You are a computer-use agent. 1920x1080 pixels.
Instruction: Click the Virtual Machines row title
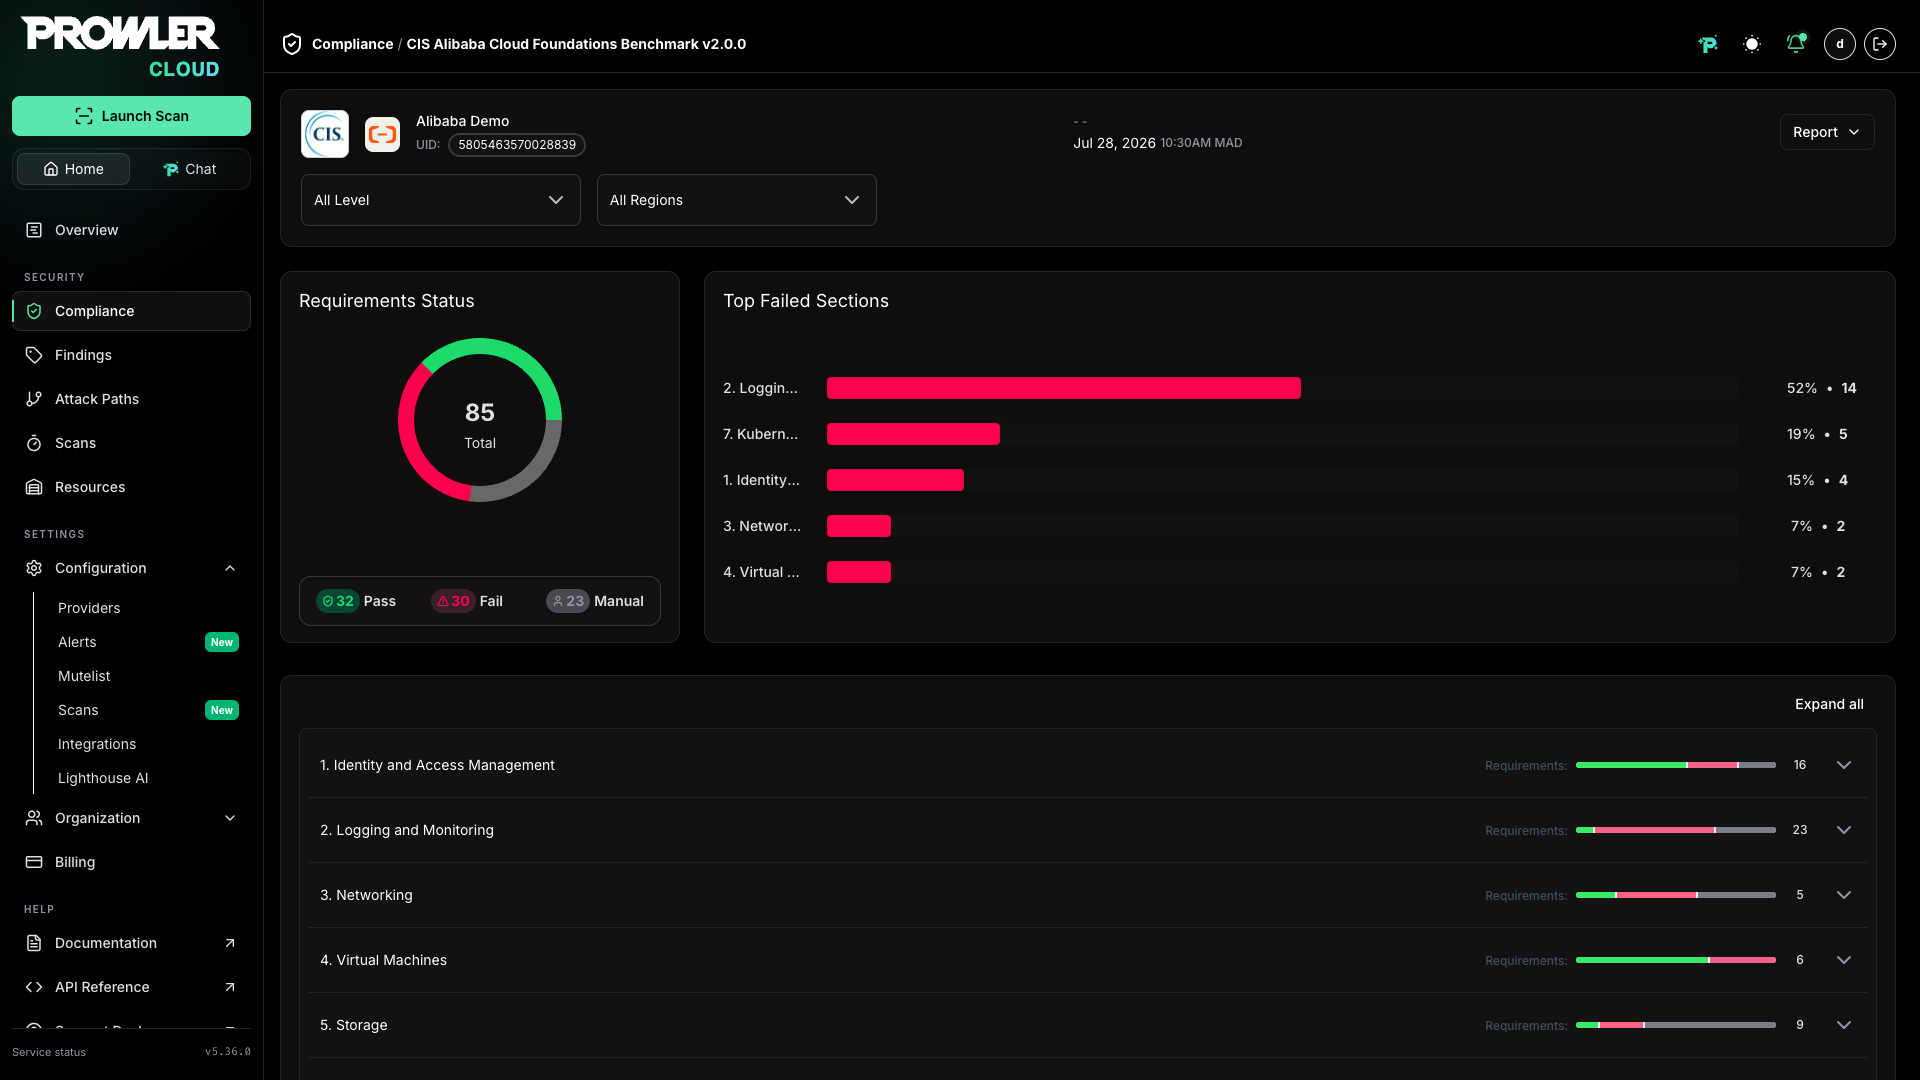(383, 960)
